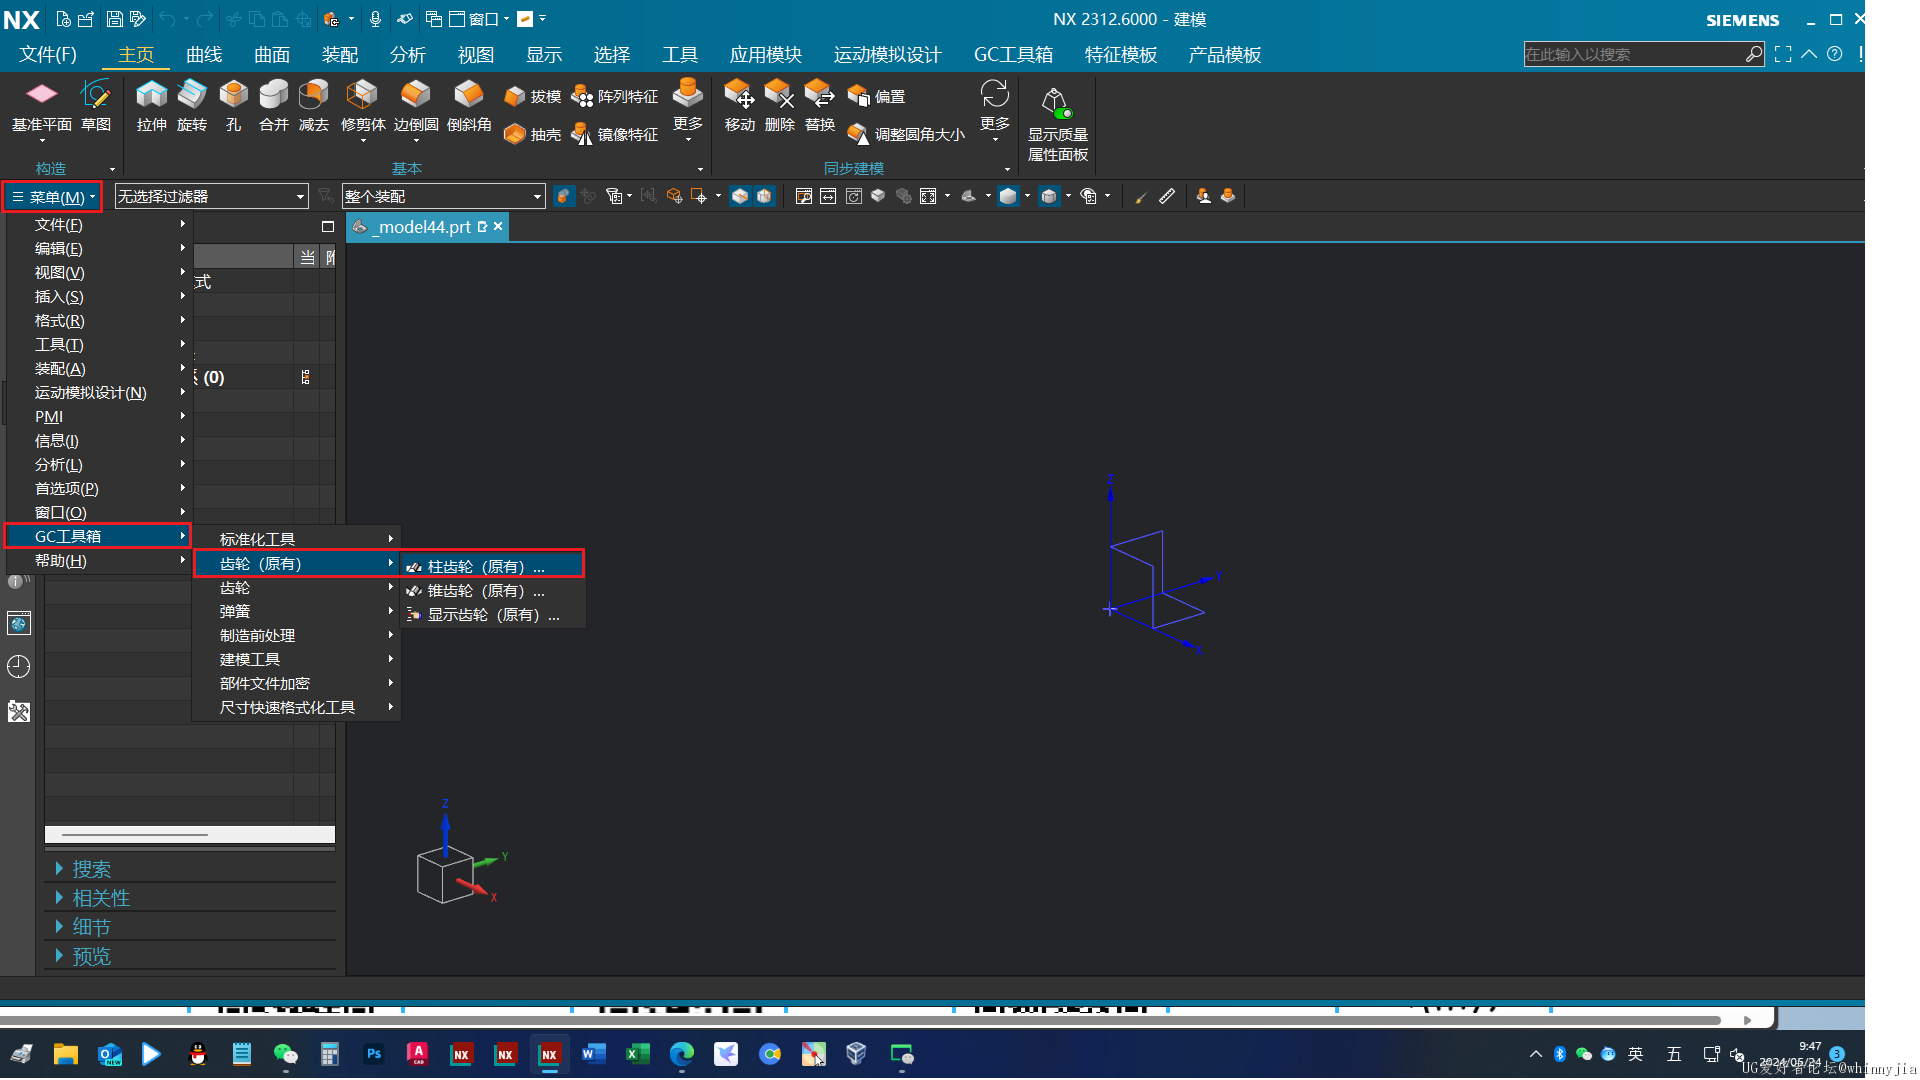1920x1080 pixels.
Task: Activate the 旋转 revolve tool
Action: (x=192, y=105)
